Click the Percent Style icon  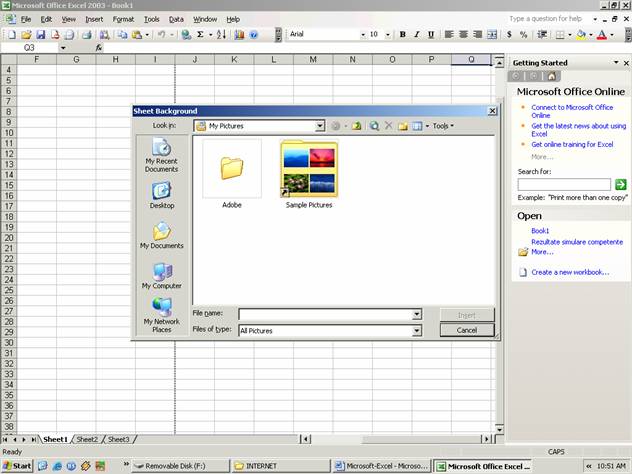pyautogui.click(x=524, y=35)
